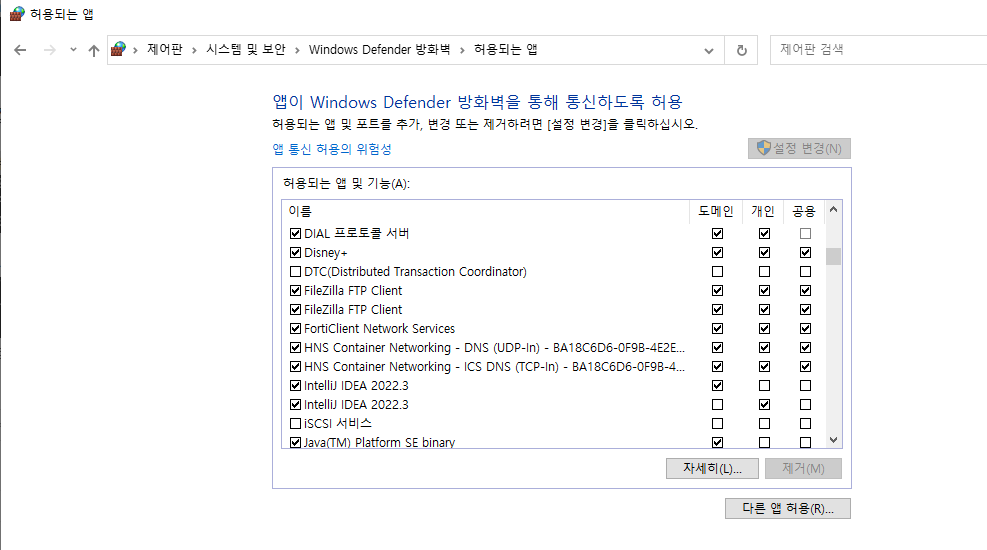Click the 자세히(L)... button
The height and width of the screenshot is (550, 987).
(x=713, y=468)
